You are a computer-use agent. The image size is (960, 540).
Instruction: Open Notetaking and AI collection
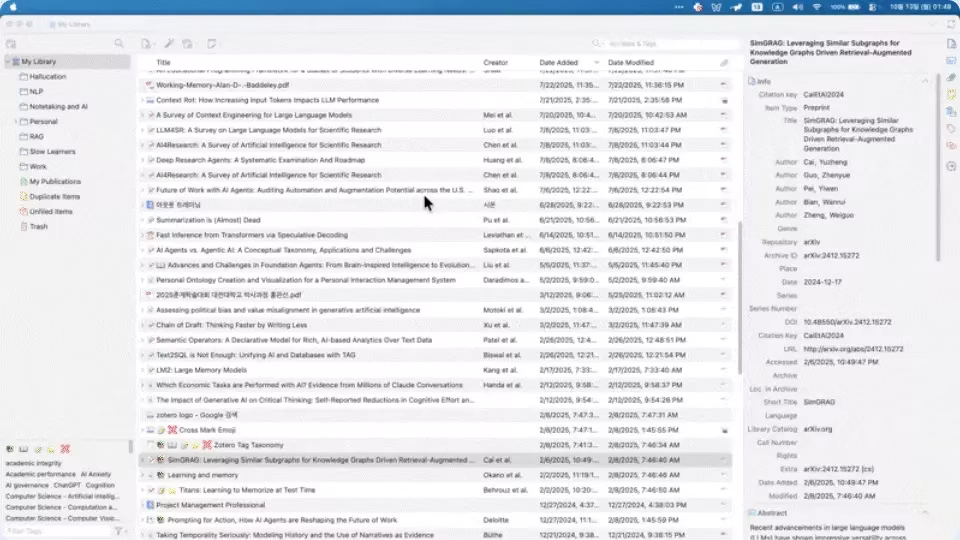coord(69,107)
